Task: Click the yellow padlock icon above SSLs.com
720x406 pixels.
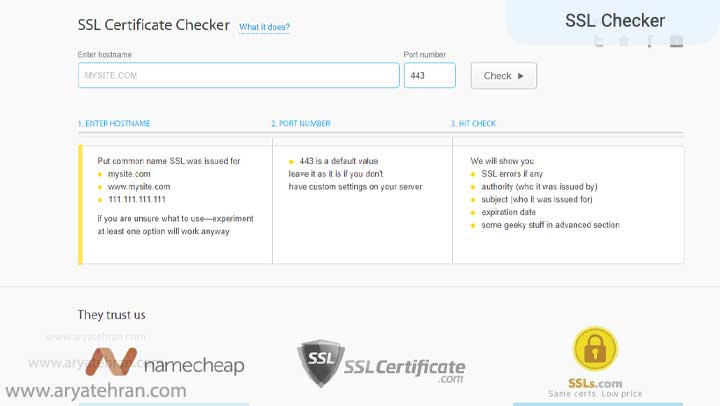Action: click(x=596, y=349)
